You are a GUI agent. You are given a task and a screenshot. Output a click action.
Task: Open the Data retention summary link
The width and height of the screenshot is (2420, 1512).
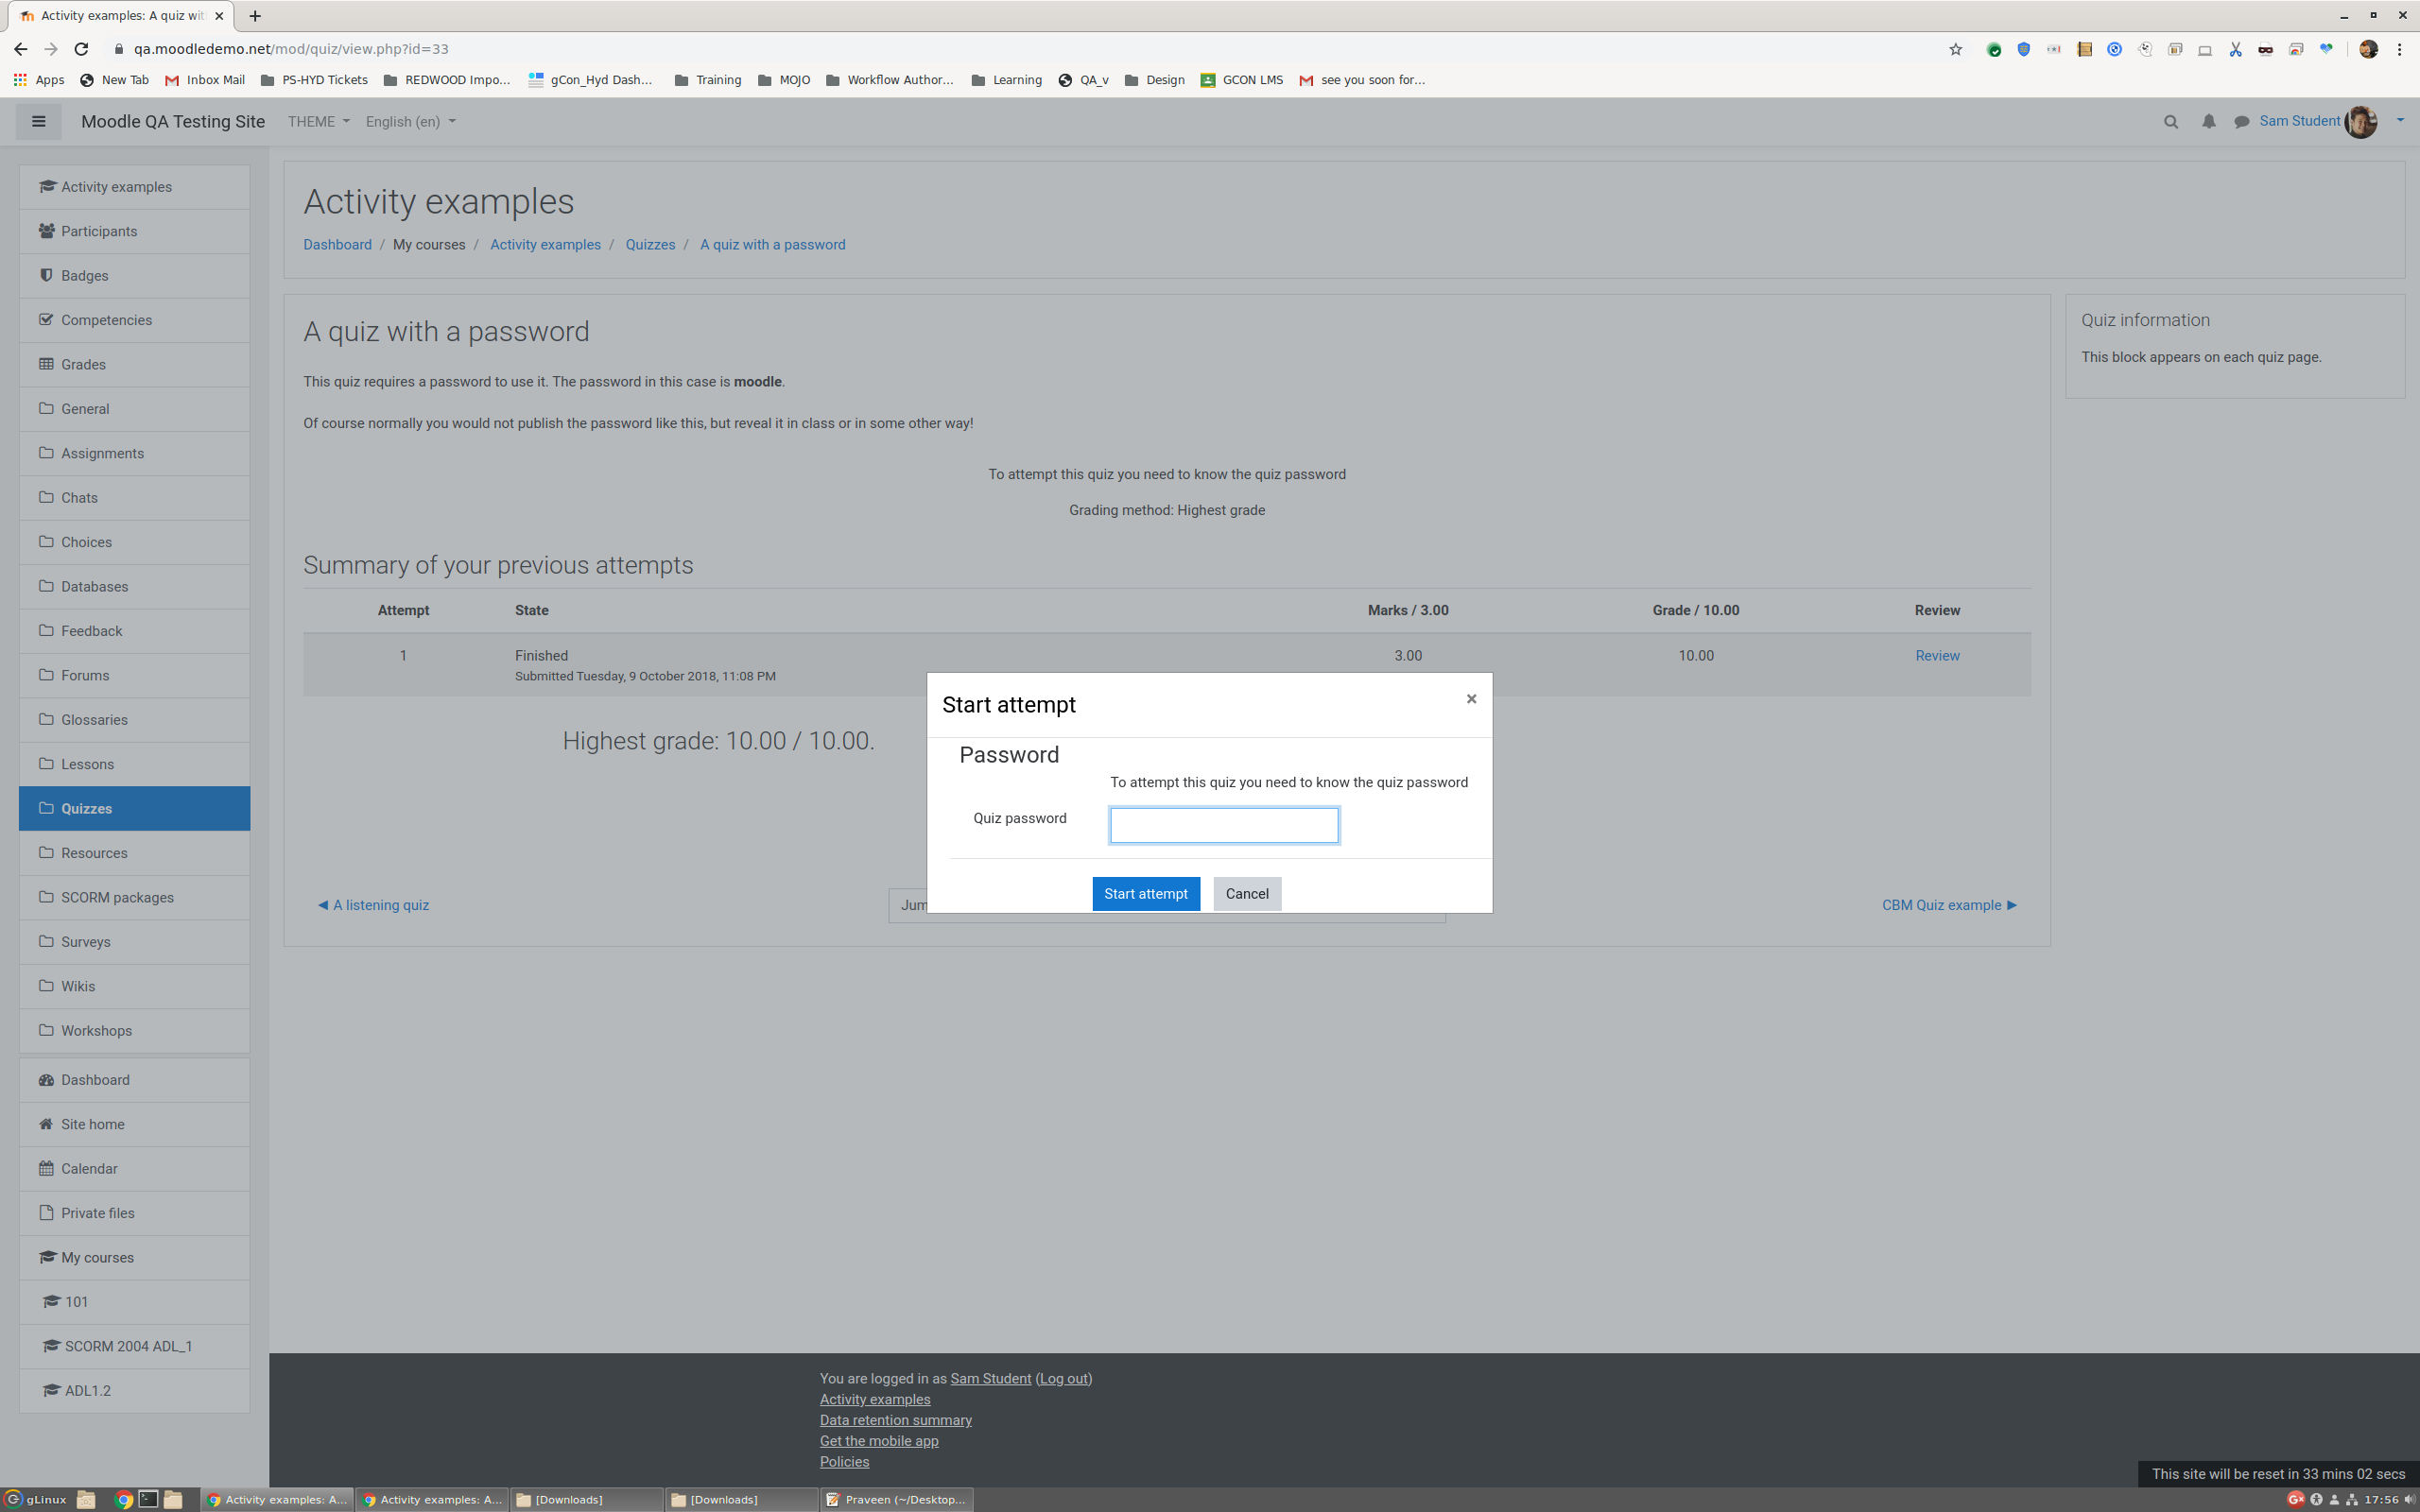pos(895,1420)
